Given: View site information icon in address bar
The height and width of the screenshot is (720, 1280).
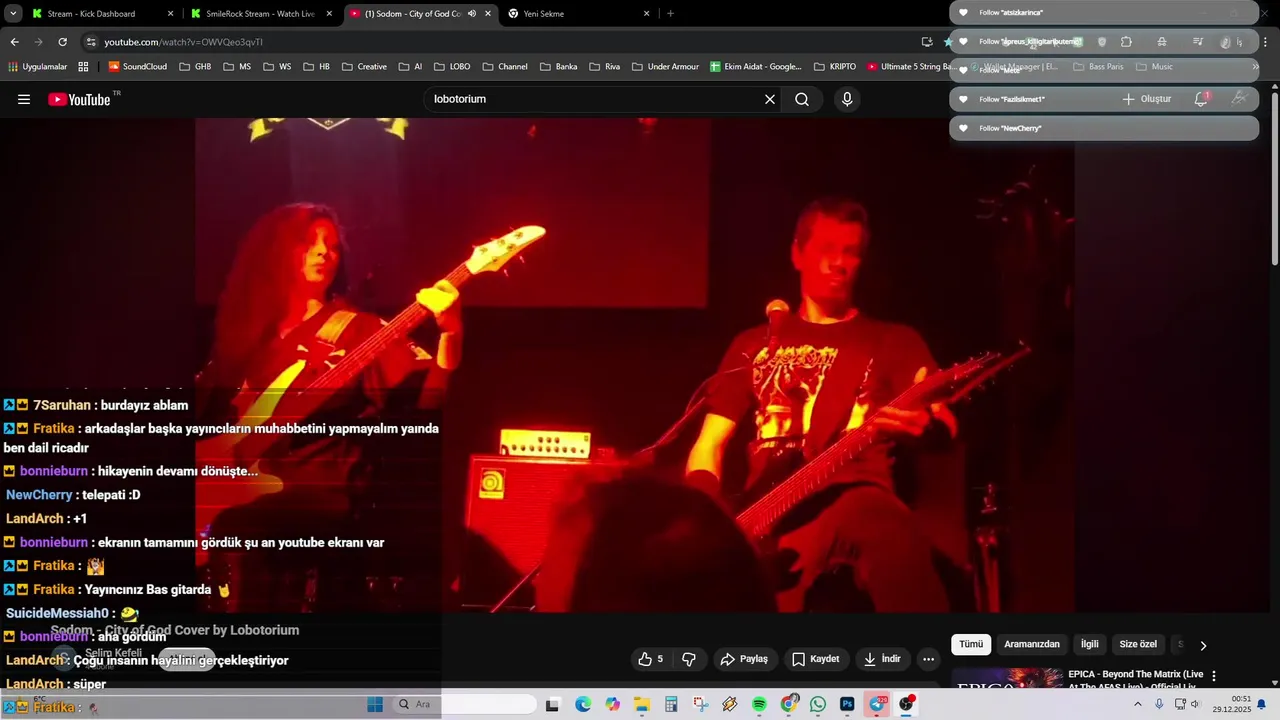Looking at the screenshot, I should (x=91, y=42).
